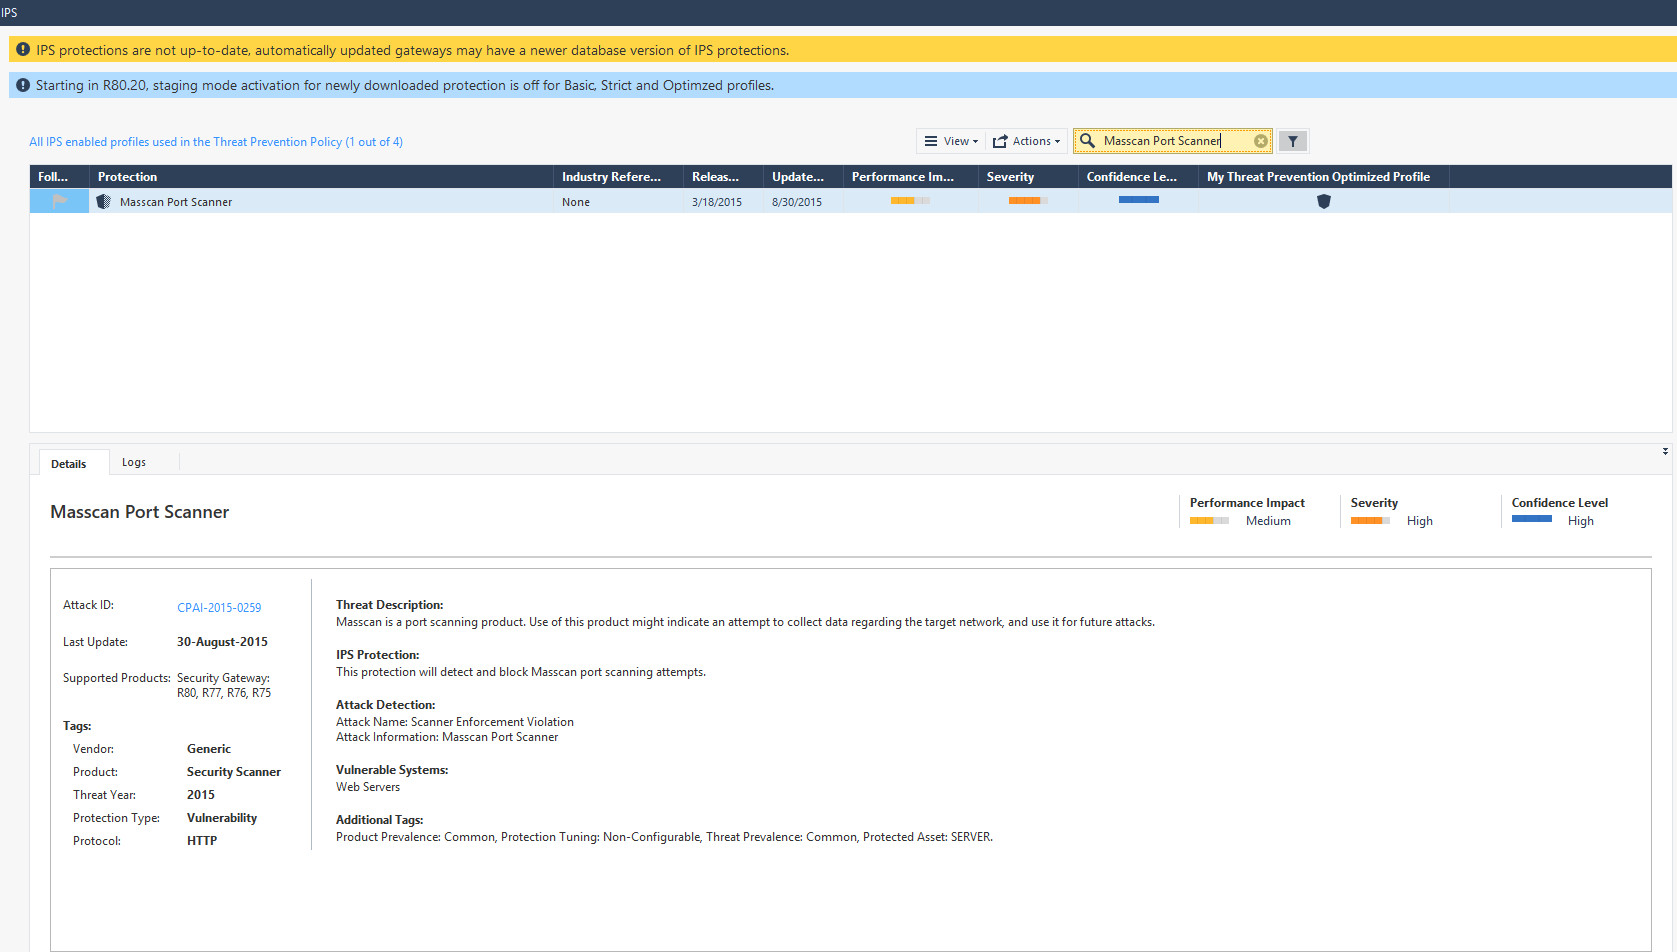This screenshot has height=952, width=1677.
Task: Click the 'HTTP' protocol tag value
Action: (202, 841)
